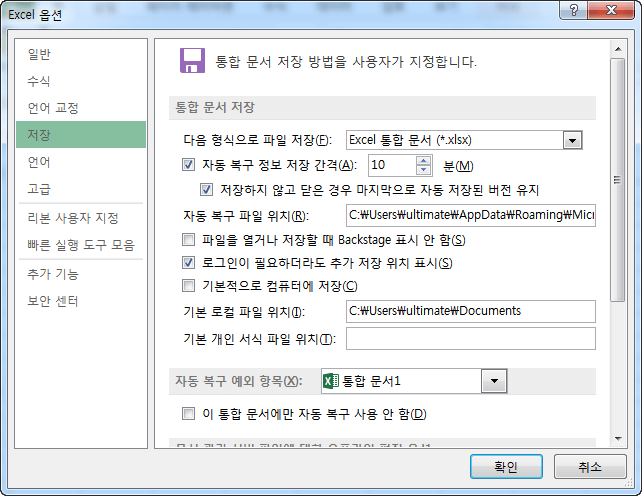Toggle 저장하지 않고 닫은 경우 버전 유지 checkbox

206,189
